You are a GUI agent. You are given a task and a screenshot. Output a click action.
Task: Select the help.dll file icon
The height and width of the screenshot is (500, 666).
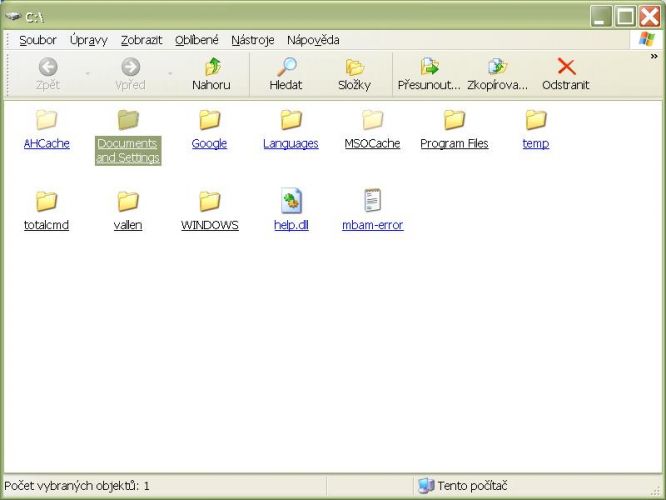pyautogui.click(x=291, y=201)
